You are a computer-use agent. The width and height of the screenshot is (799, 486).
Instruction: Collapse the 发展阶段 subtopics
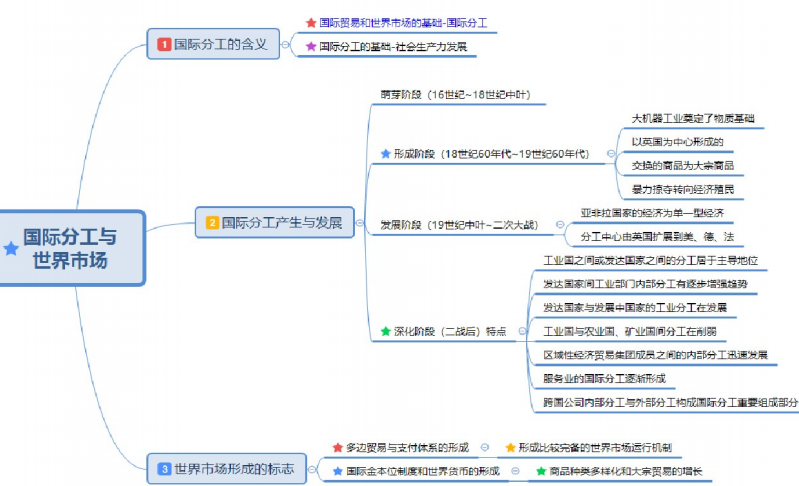click(x=560, y=225)
